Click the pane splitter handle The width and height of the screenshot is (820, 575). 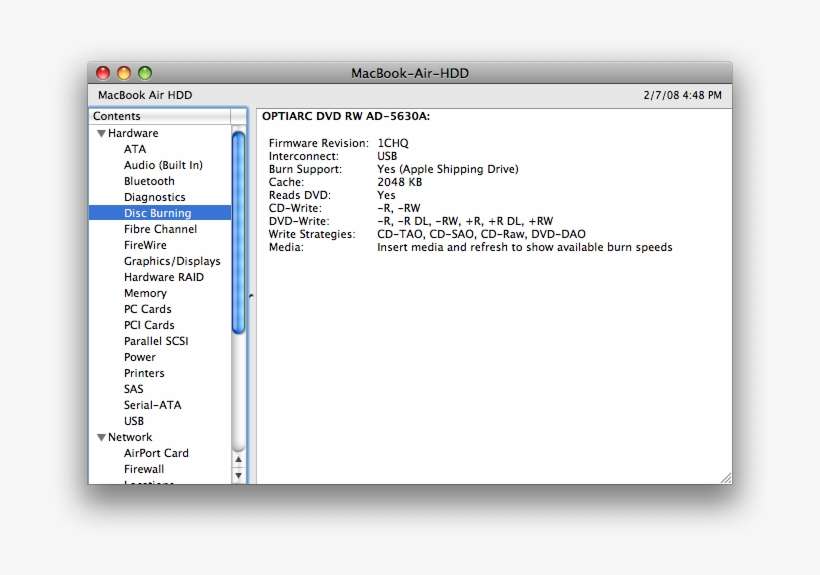click(x=251, y=296)
